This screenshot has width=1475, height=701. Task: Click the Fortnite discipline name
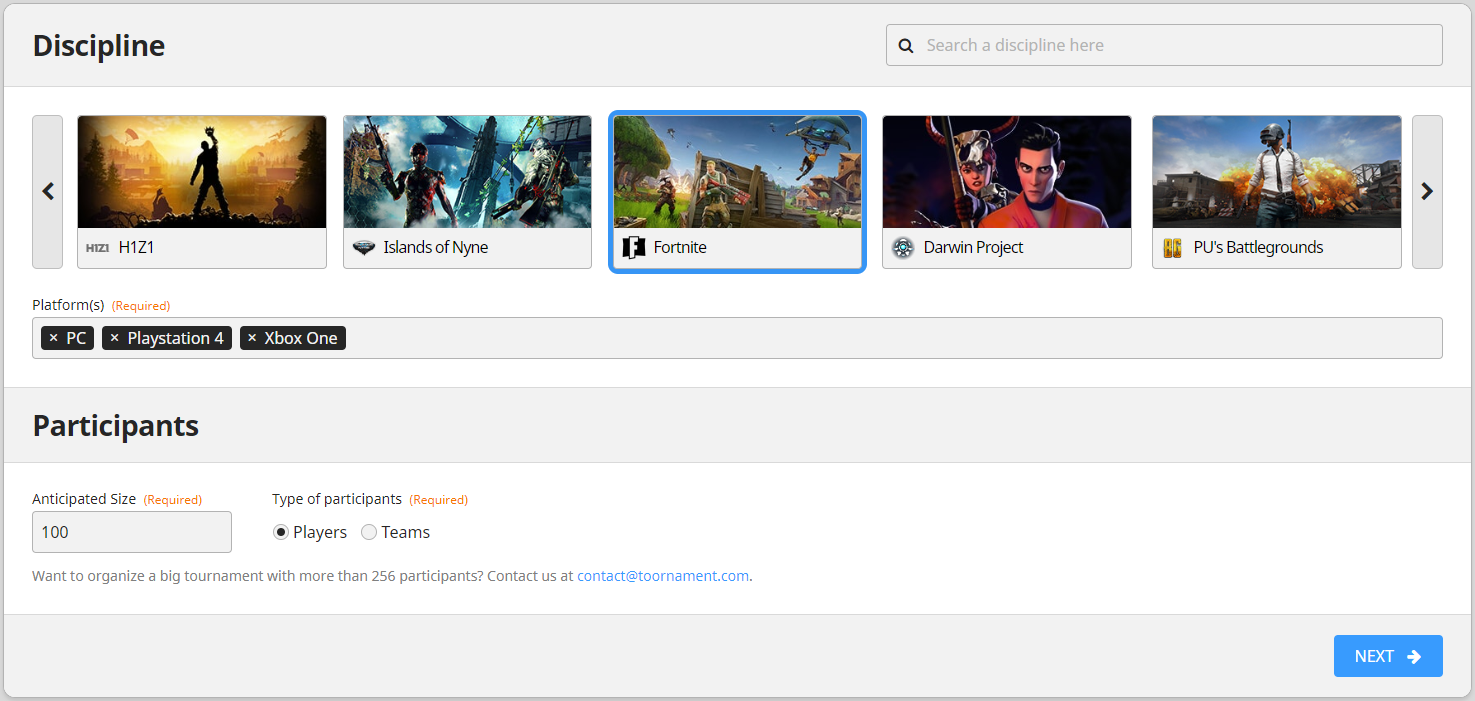click(x=680, y=248)
